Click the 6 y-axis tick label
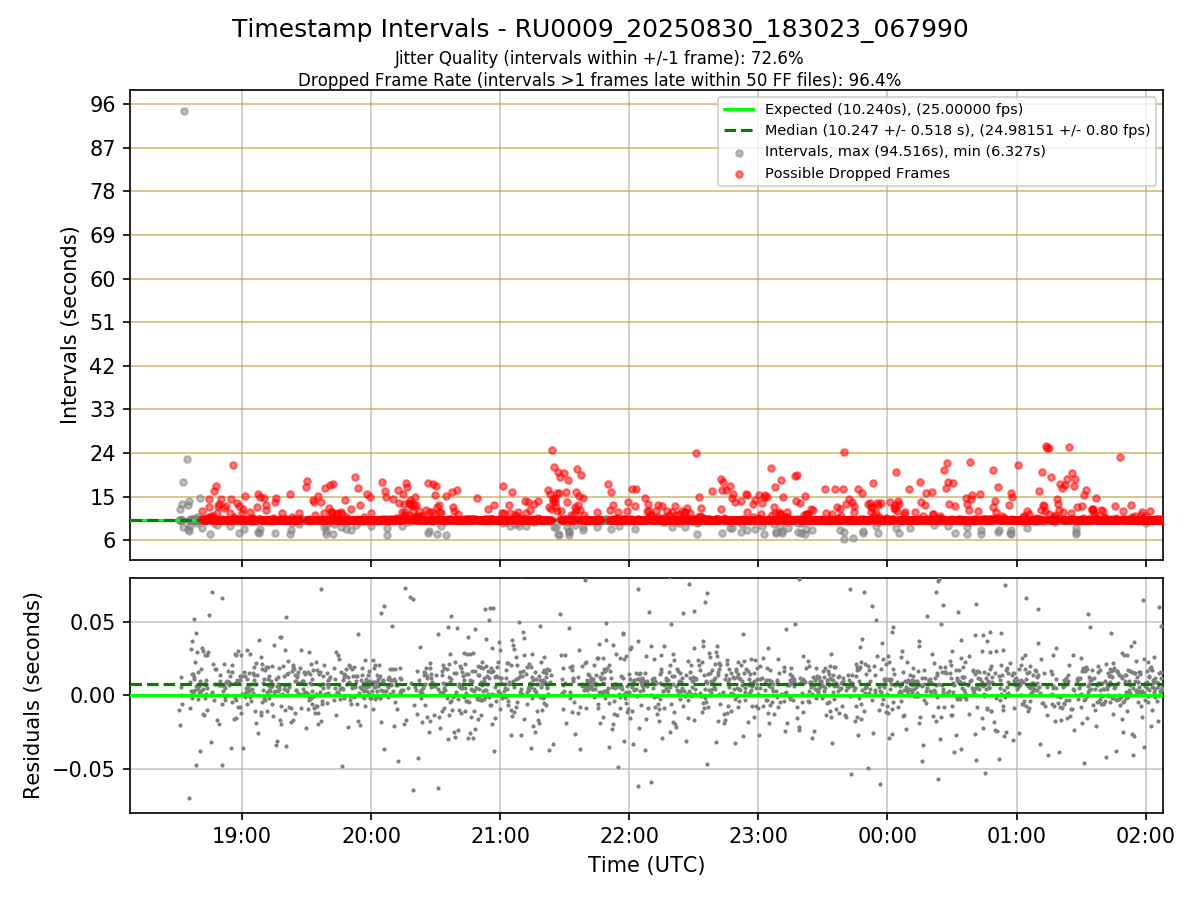This screenshot has height=900, width=1200. click(x=110, y=541)
